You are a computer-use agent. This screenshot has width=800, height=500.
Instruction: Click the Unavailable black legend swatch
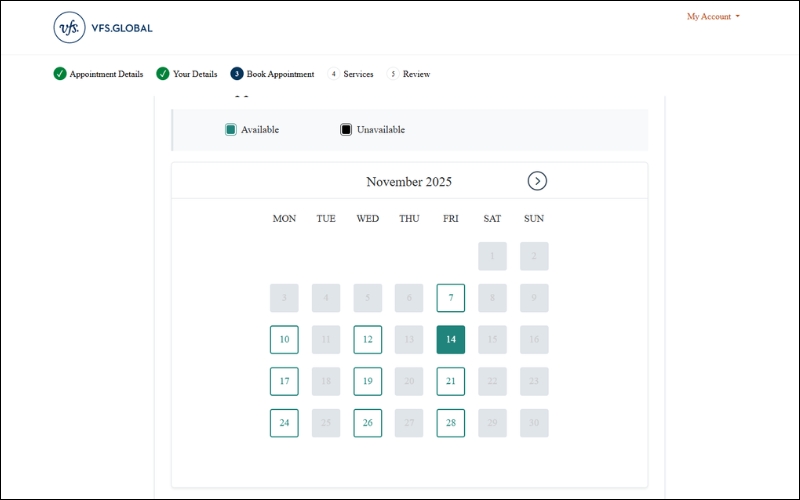pos(346,130)
